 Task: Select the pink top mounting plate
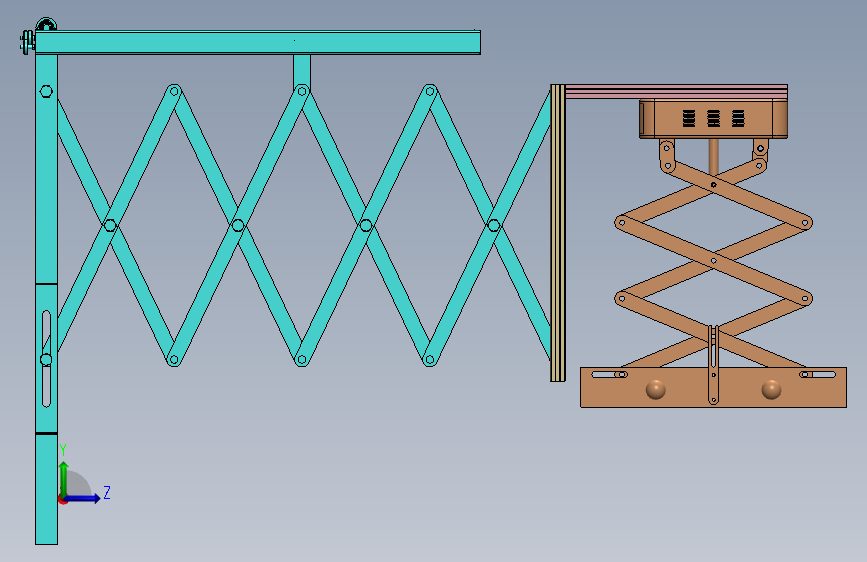click(676, 91)
